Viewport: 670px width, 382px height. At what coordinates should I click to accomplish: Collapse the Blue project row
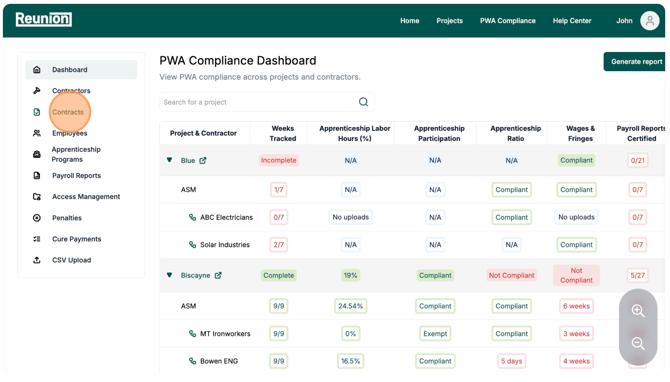170,160
